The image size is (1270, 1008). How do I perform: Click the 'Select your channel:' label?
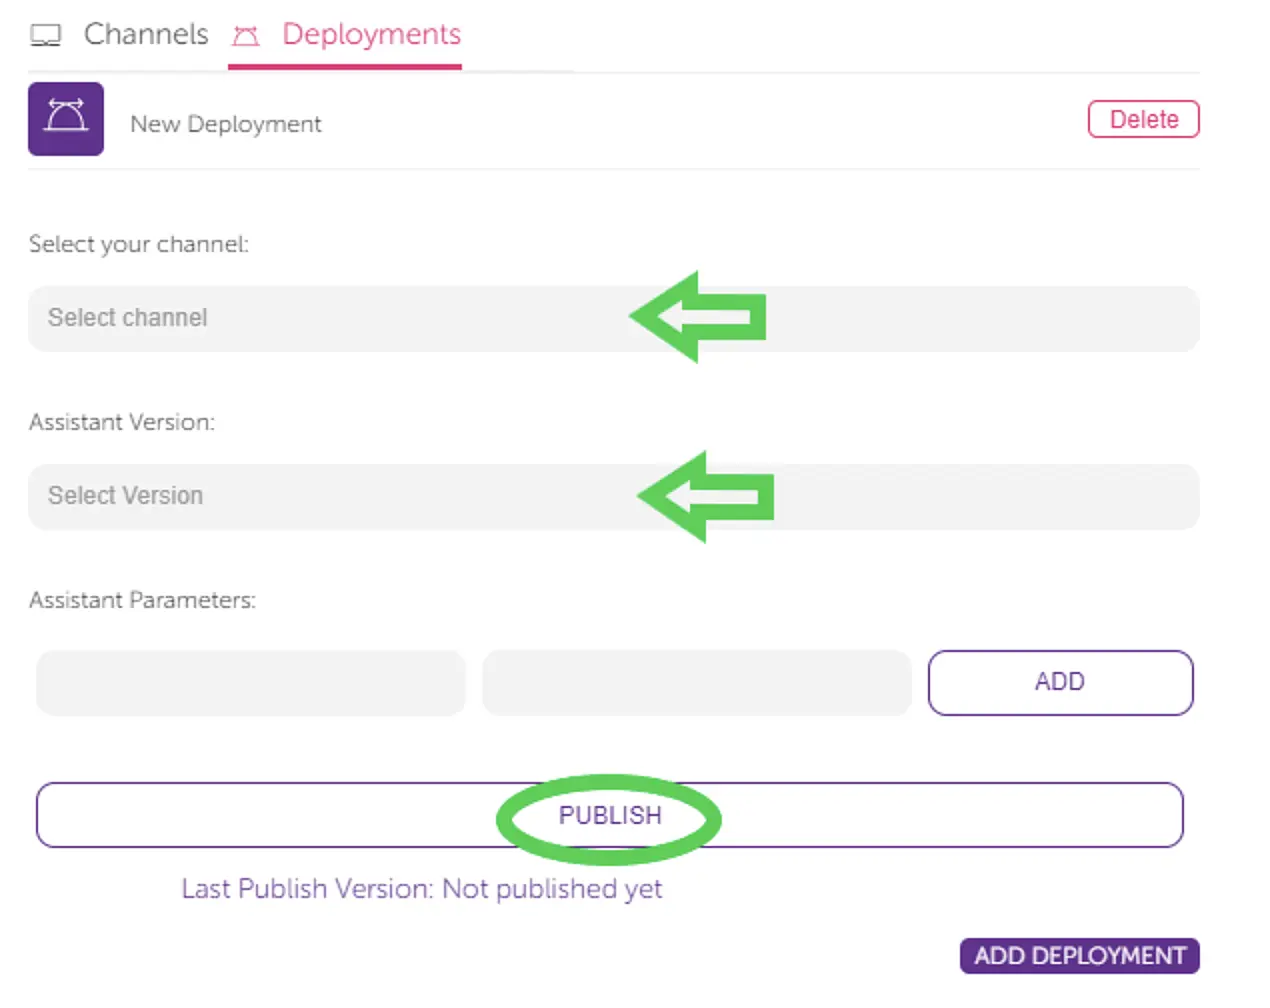point(139,244)
